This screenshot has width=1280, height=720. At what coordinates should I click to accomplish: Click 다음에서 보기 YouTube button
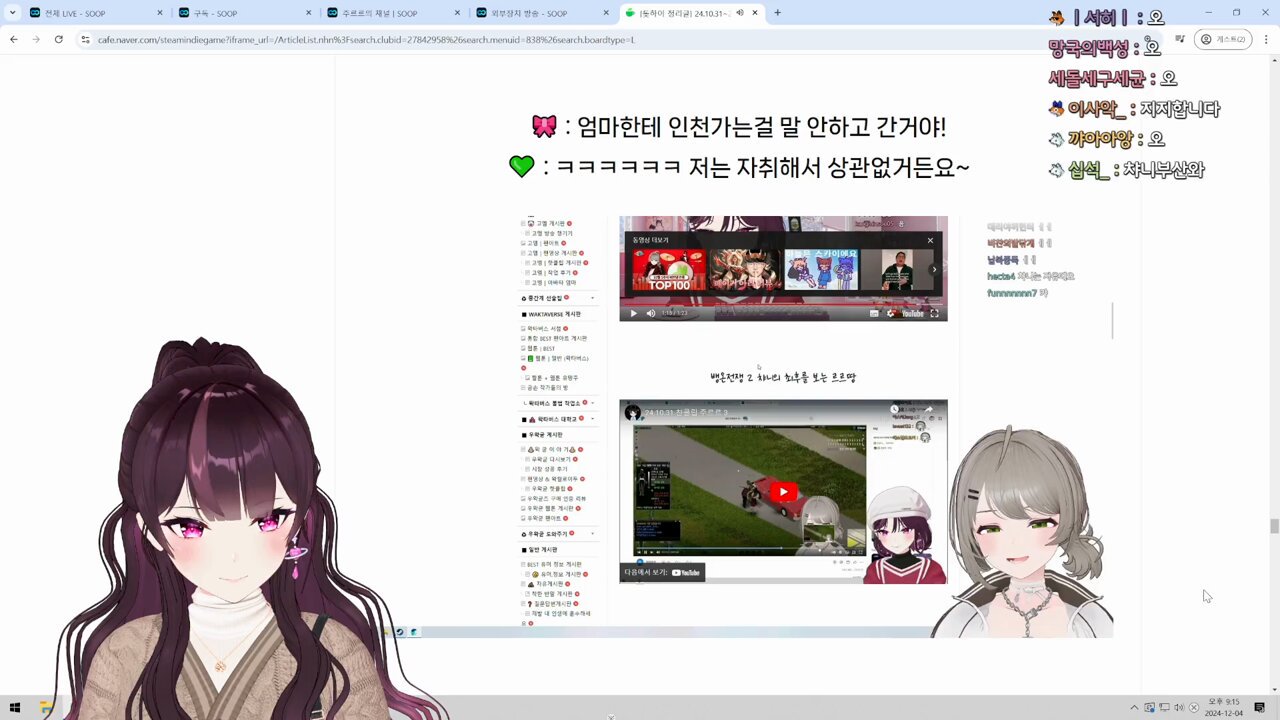tap(662, 572)
